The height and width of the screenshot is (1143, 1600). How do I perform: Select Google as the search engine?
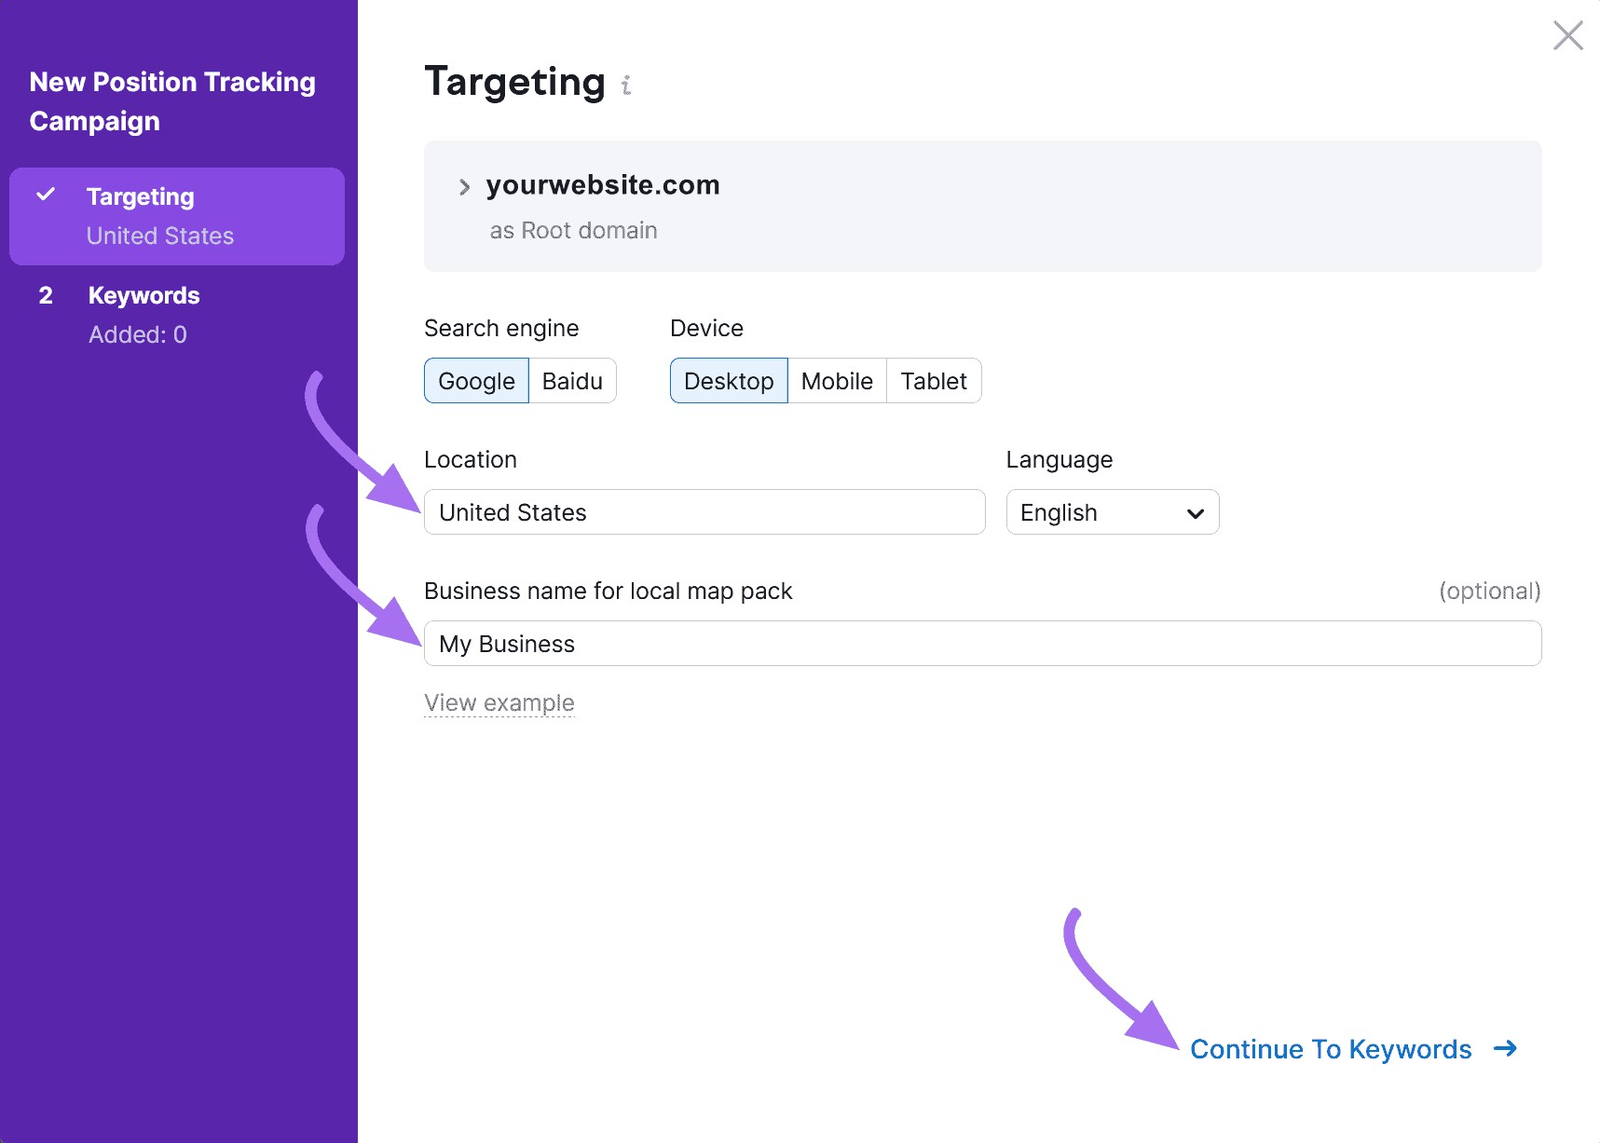click(x=475, y=381)
